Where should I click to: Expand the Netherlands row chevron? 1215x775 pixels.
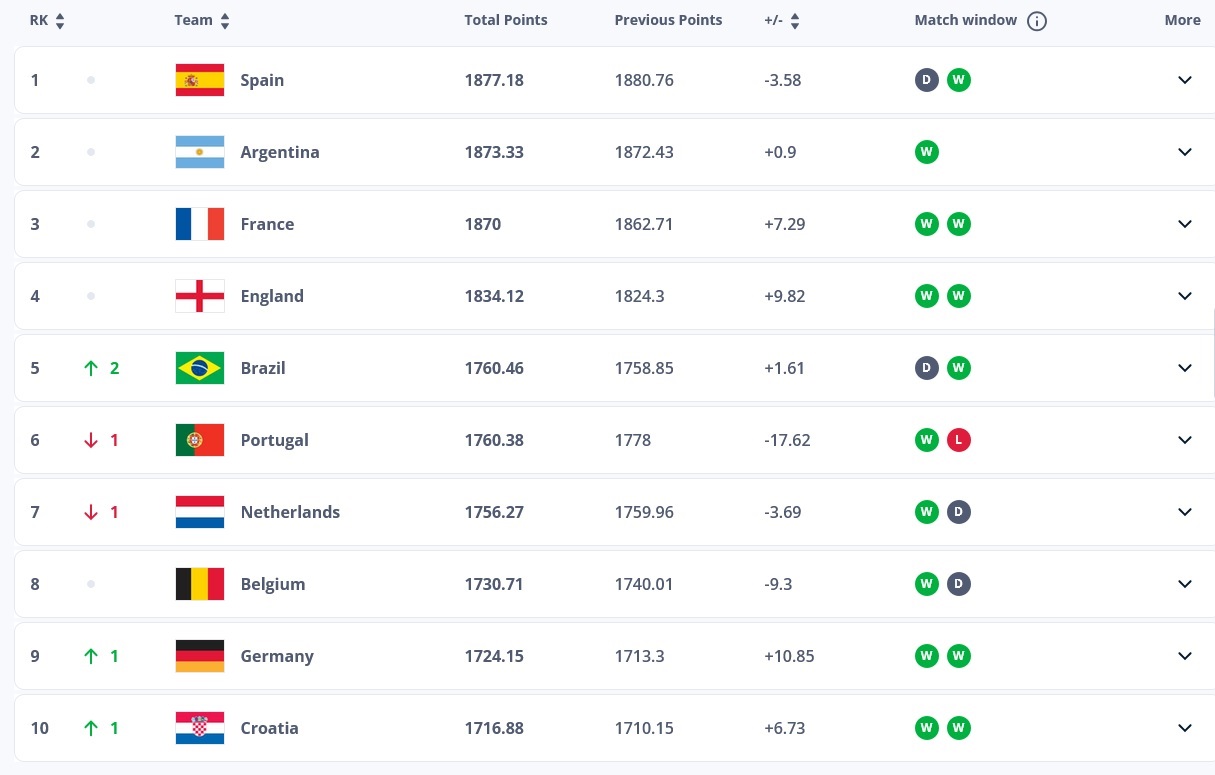coord(1184,512)
